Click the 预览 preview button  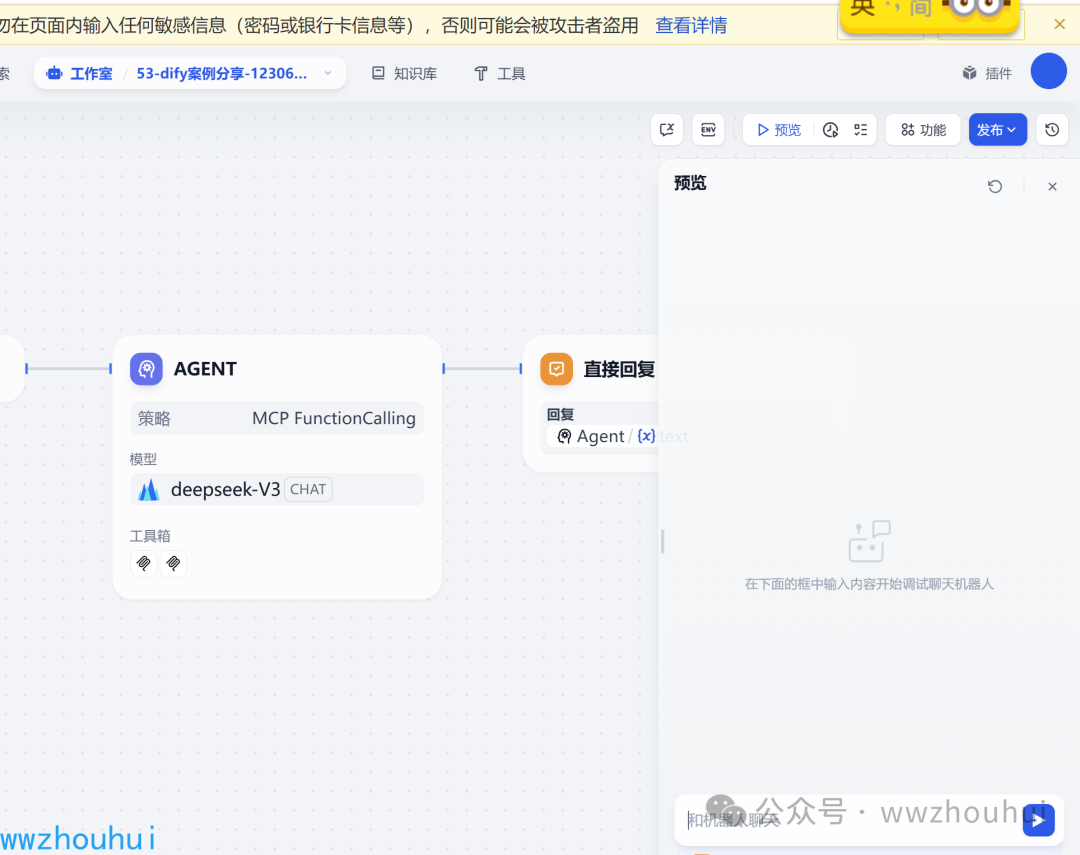click(779, 130)
